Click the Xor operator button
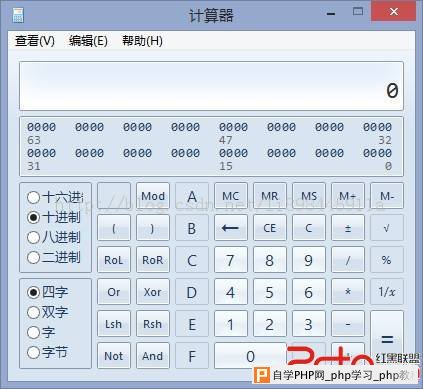 (x=153, y=292)
